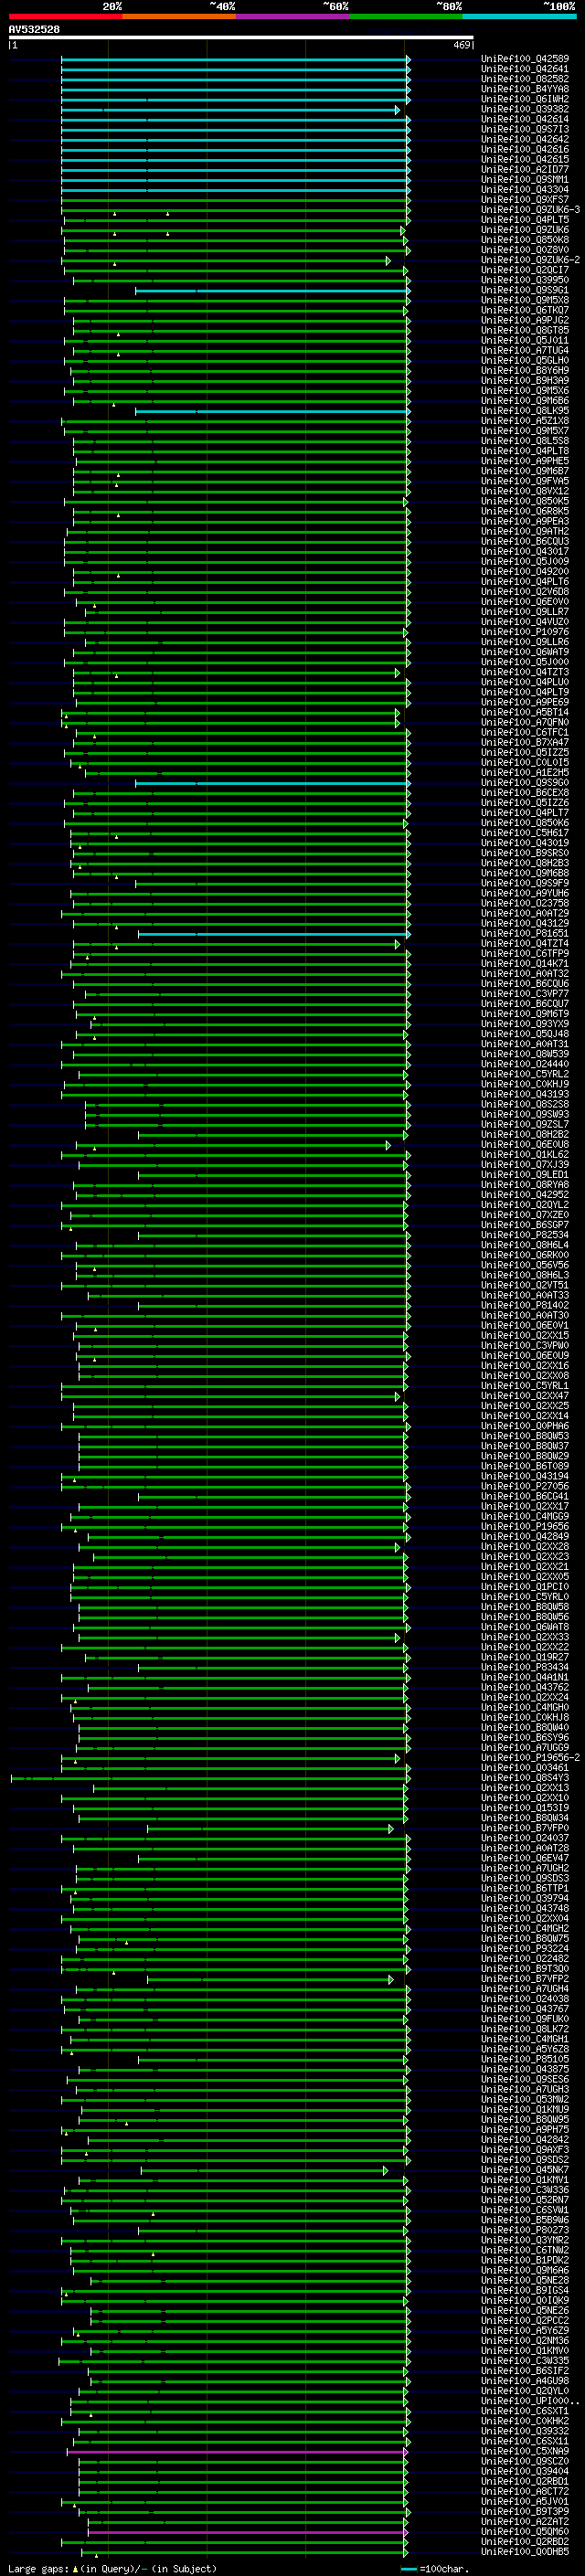Select the UniRef100_Q9S7I3 label
The height and width of the screenshot is (2576, 585).
pyautogui.click(x=525, y=129)
